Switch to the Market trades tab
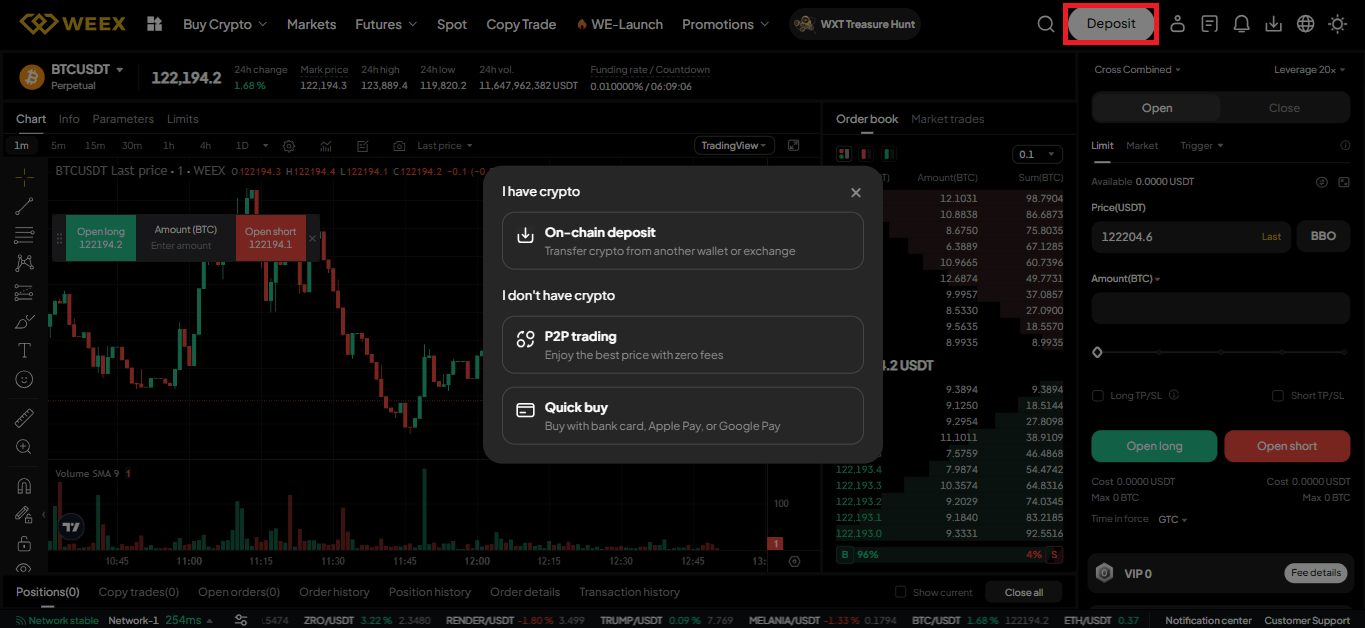Screen dimensions: 1365x628 947,119
